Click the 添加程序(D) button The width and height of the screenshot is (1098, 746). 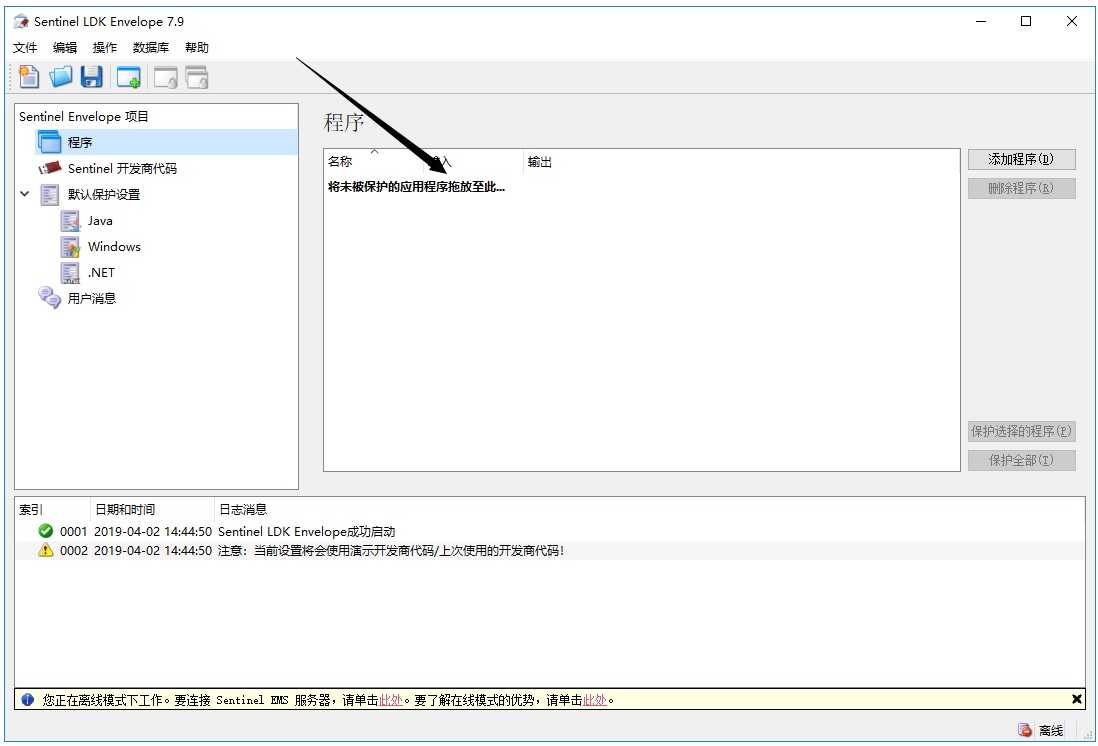(1021, 160)
